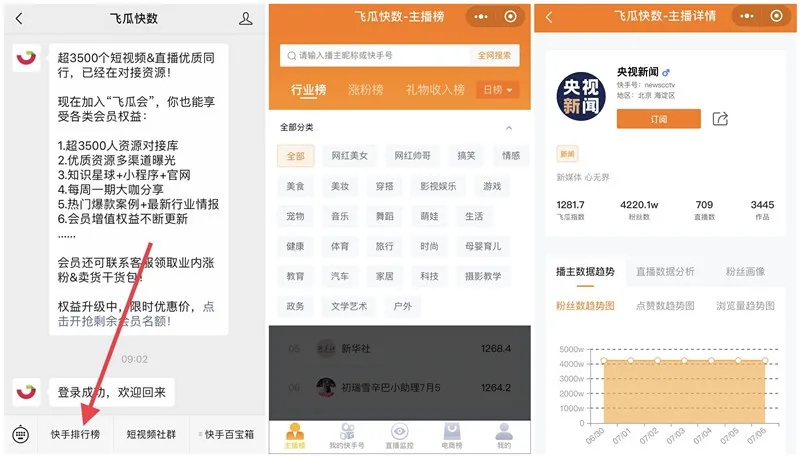Select the 播主数据趋势 tab
The width and height of the screenshot is (800, 457).
(x=585, y=272)
